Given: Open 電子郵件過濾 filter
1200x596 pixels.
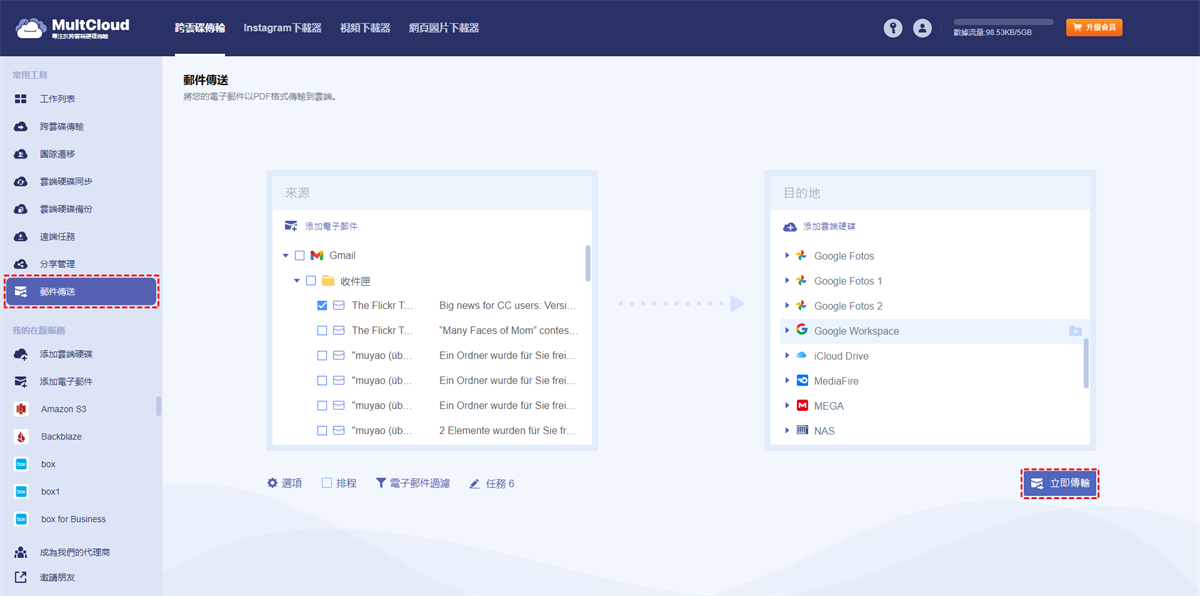Looking at the screenshot, I should tap(413, 483).
